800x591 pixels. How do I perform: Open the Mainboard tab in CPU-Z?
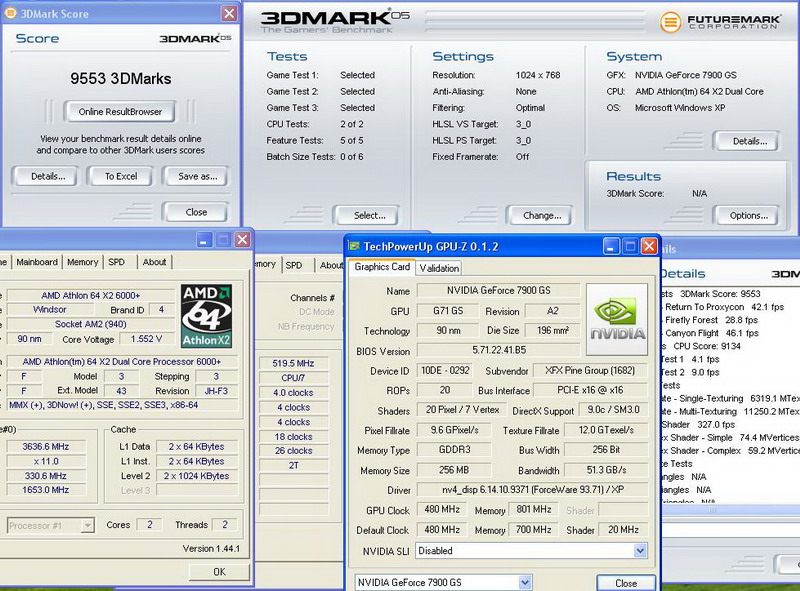(37, 262)
